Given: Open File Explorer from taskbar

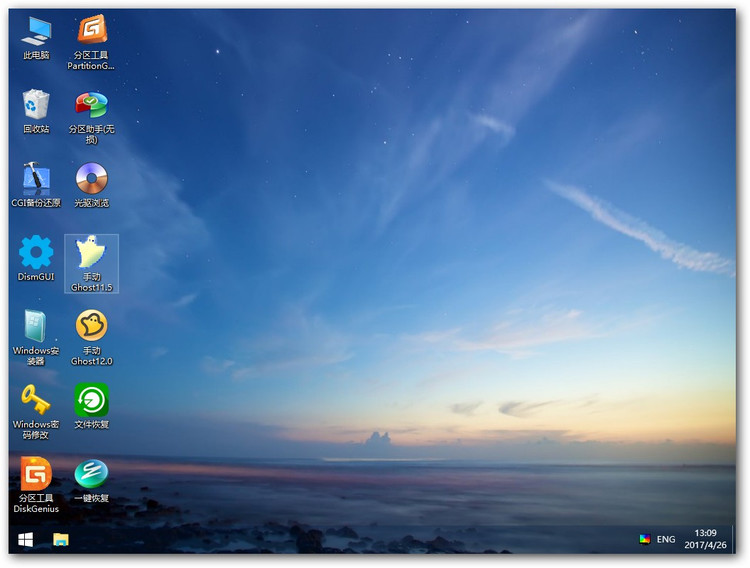Looking at the screenshot, I should coord(61,540).
